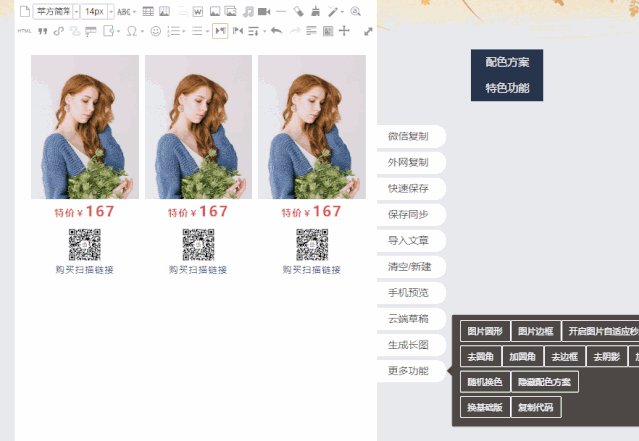Expand the ordered list style arrow
Viewport: 639px width, 441px height.
[x=184, y=31]
